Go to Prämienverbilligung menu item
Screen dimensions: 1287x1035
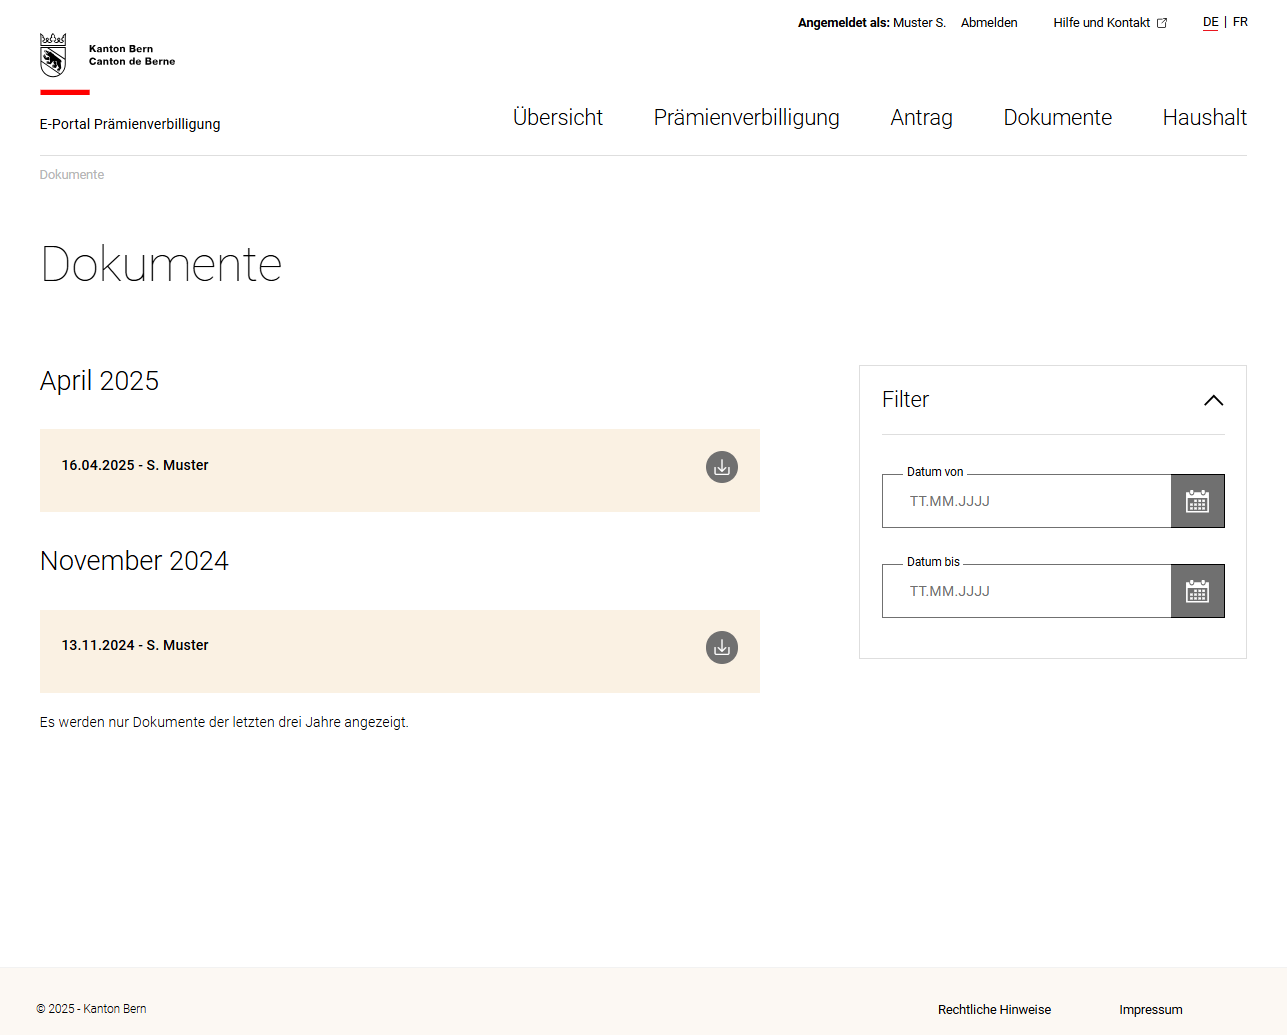pos(746,118)
